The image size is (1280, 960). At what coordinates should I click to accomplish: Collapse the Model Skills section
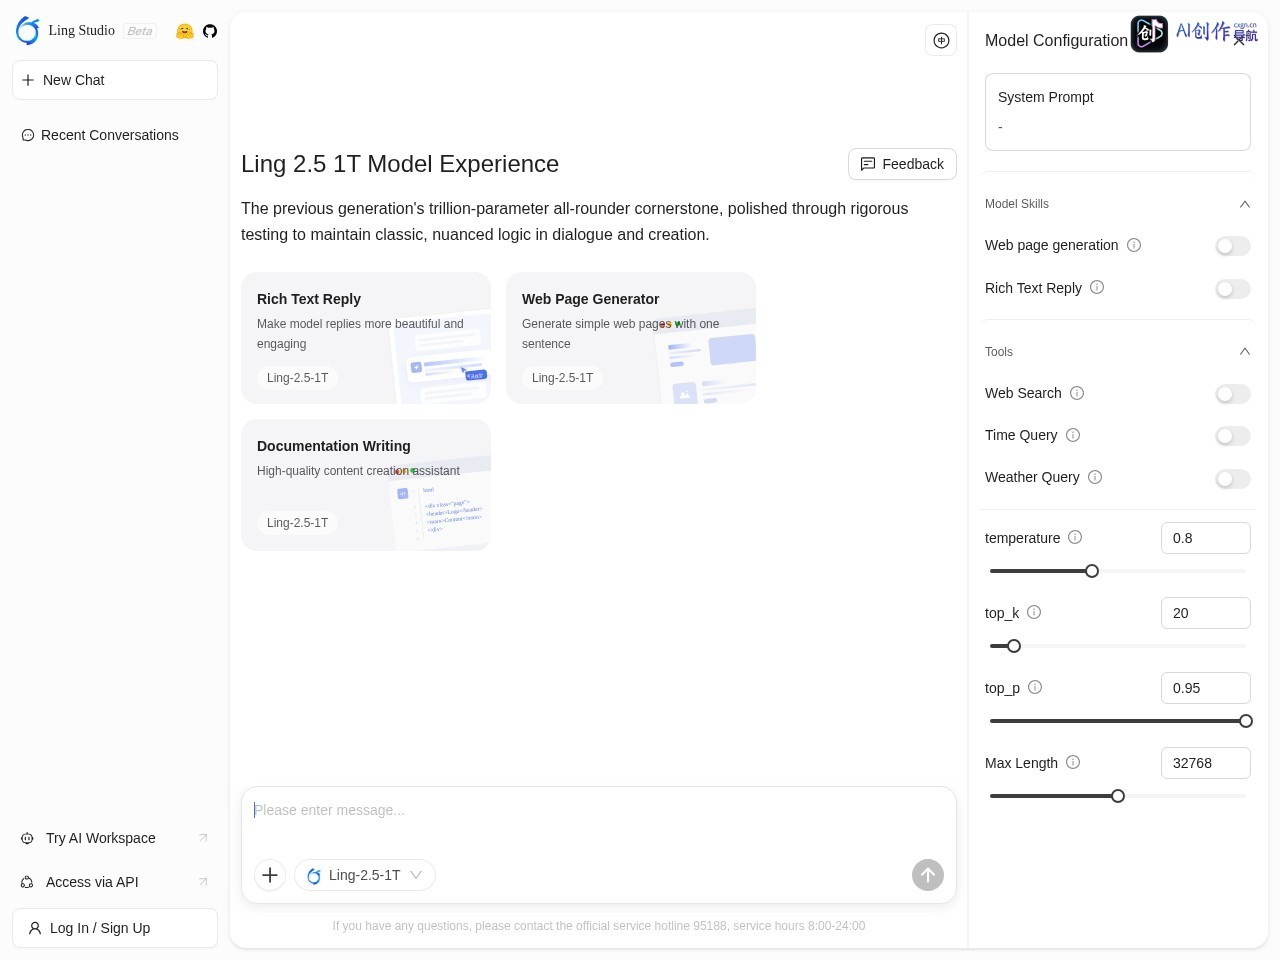click(1245, 204)
